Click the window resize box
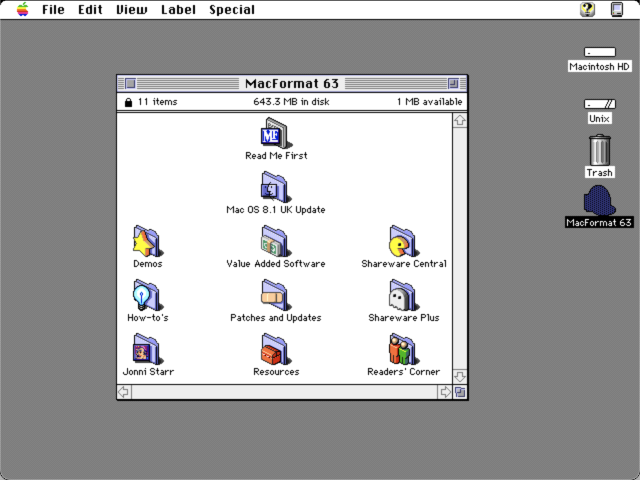The image size is (640, 480). [460, 392]
